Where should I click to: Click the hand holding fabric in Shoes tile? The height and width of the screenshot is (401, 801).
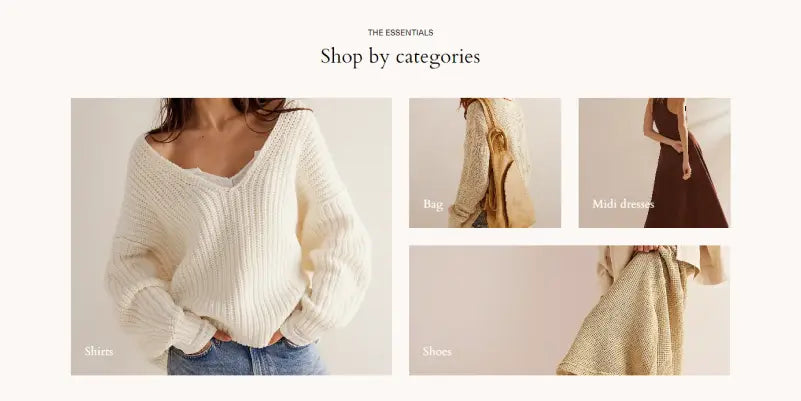pos(647,249)
